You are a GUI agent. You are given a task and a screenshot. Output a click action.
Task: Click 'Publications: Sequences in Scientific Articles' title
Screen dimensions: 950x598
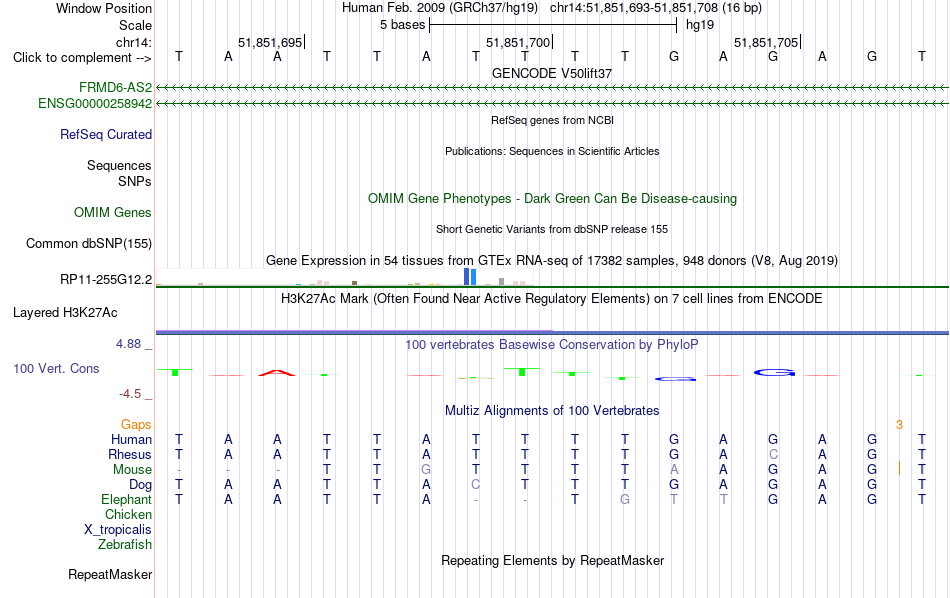(x=552, y=151)
